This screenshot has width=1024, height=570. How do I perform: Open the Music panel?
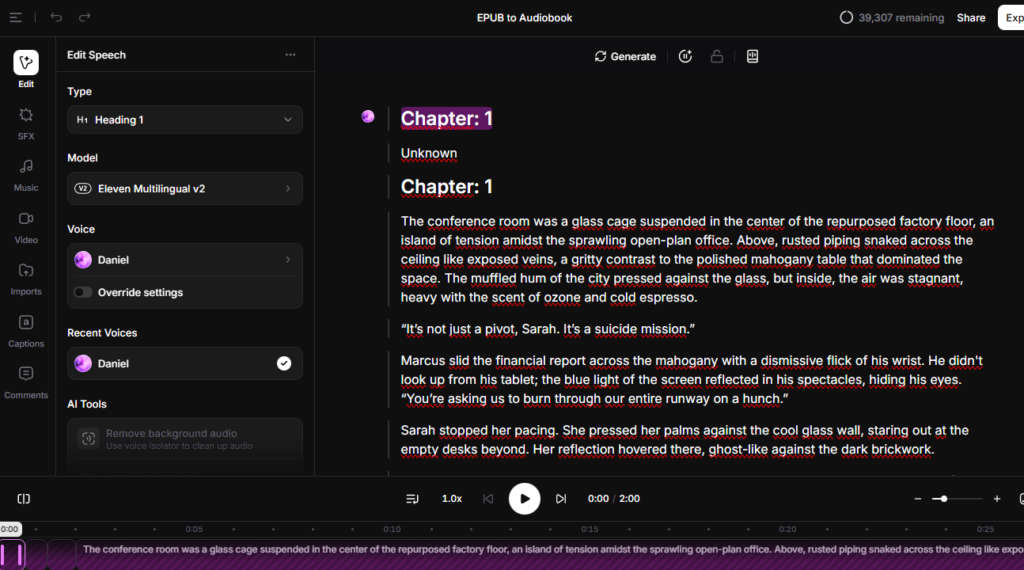tap(26, 173)
